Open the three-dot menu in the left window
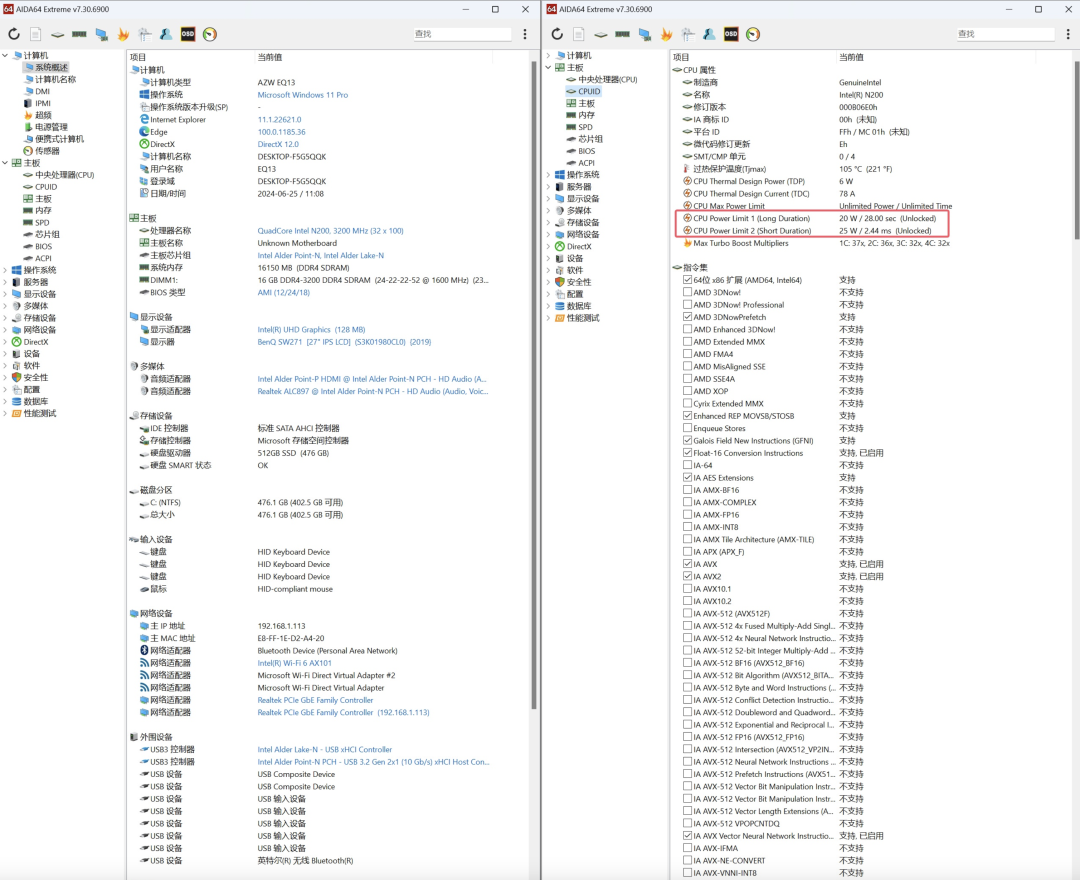1080x880 pixels. click(x=525, y=34)
